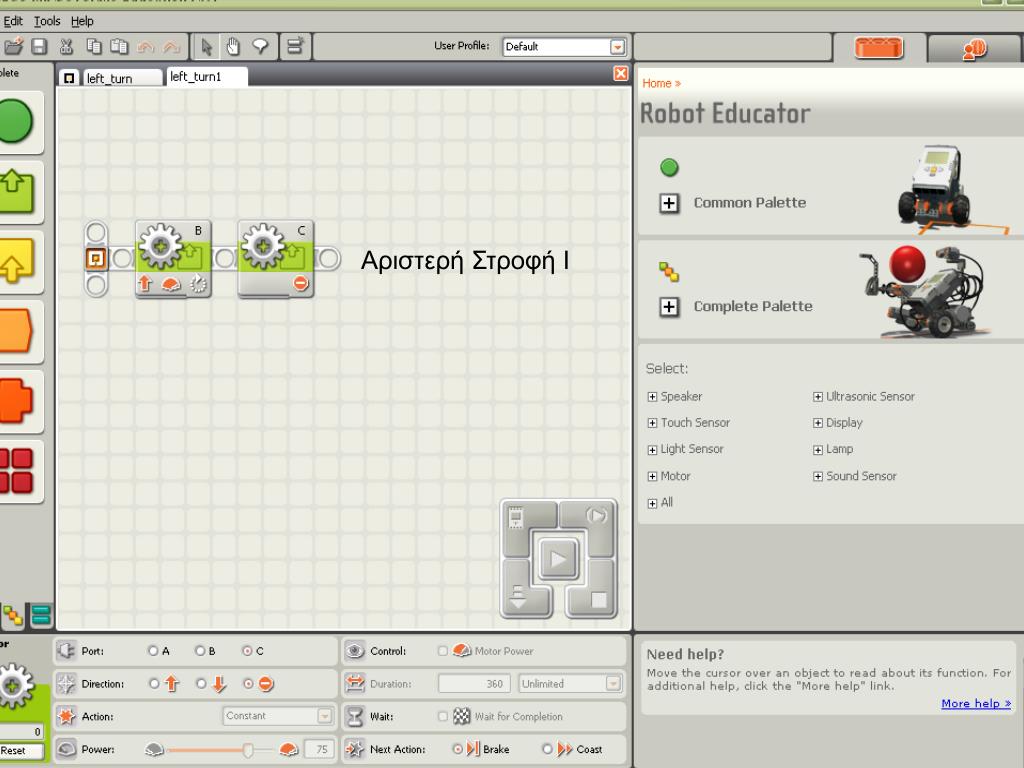1024x768 pixels.
Task: Open the User Profile dropdown
Action: tap(616, 47)
